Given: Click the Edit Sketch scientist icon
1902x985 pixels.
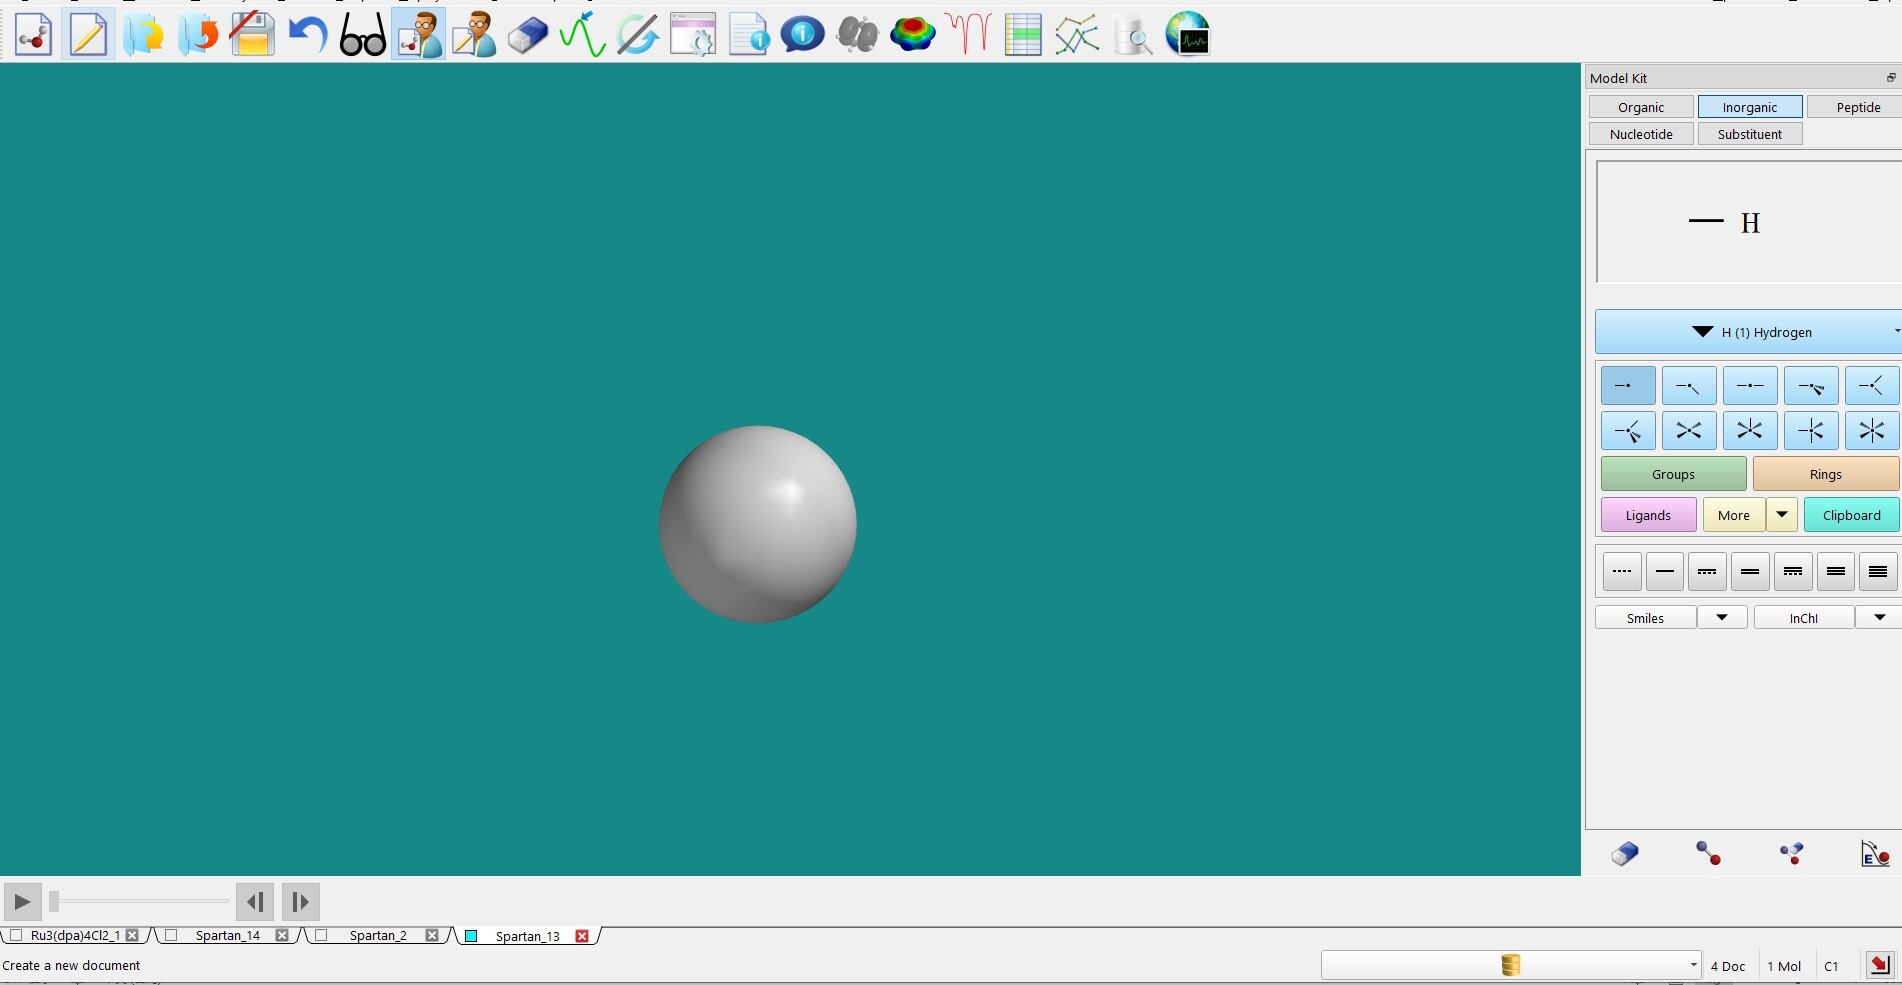Looking at the screenshot, I should [x=473, y=34].
